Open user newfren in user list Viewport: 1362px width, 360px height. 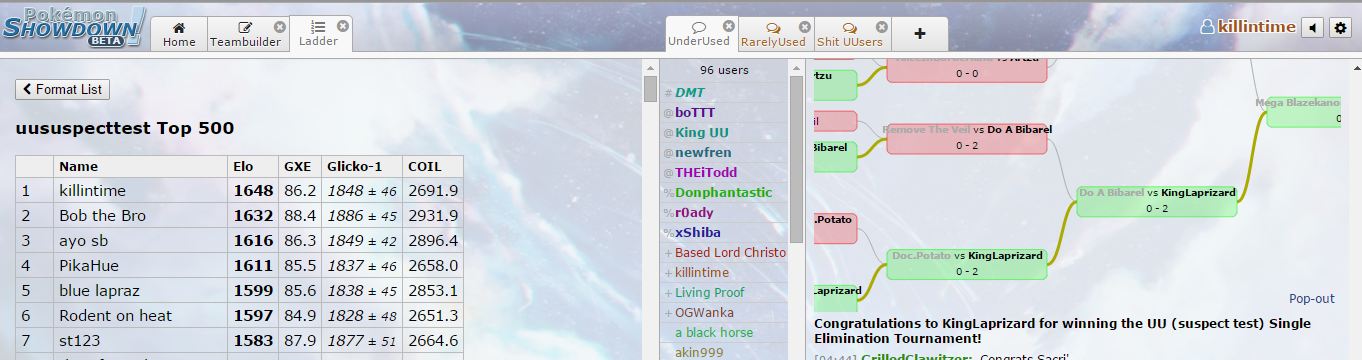tap(724, 152)
